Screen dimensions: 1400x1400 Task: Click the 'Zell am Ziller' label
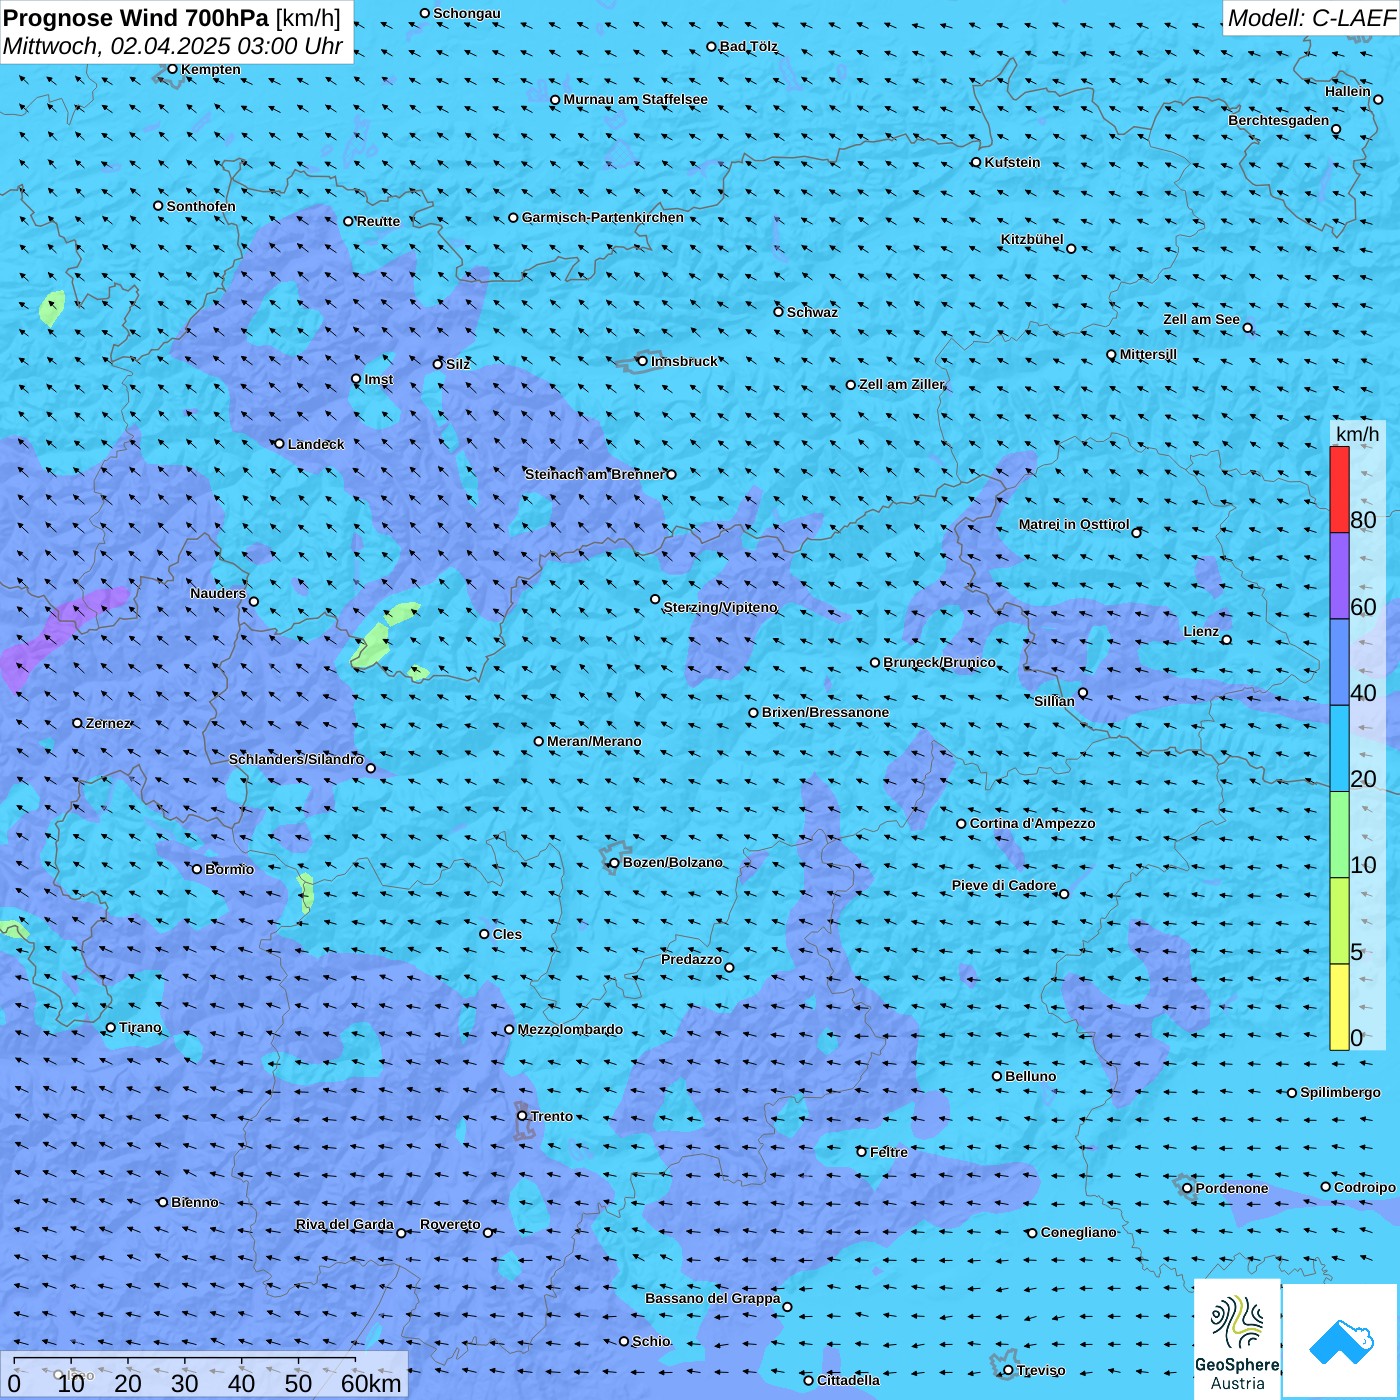tap(901, 384)
